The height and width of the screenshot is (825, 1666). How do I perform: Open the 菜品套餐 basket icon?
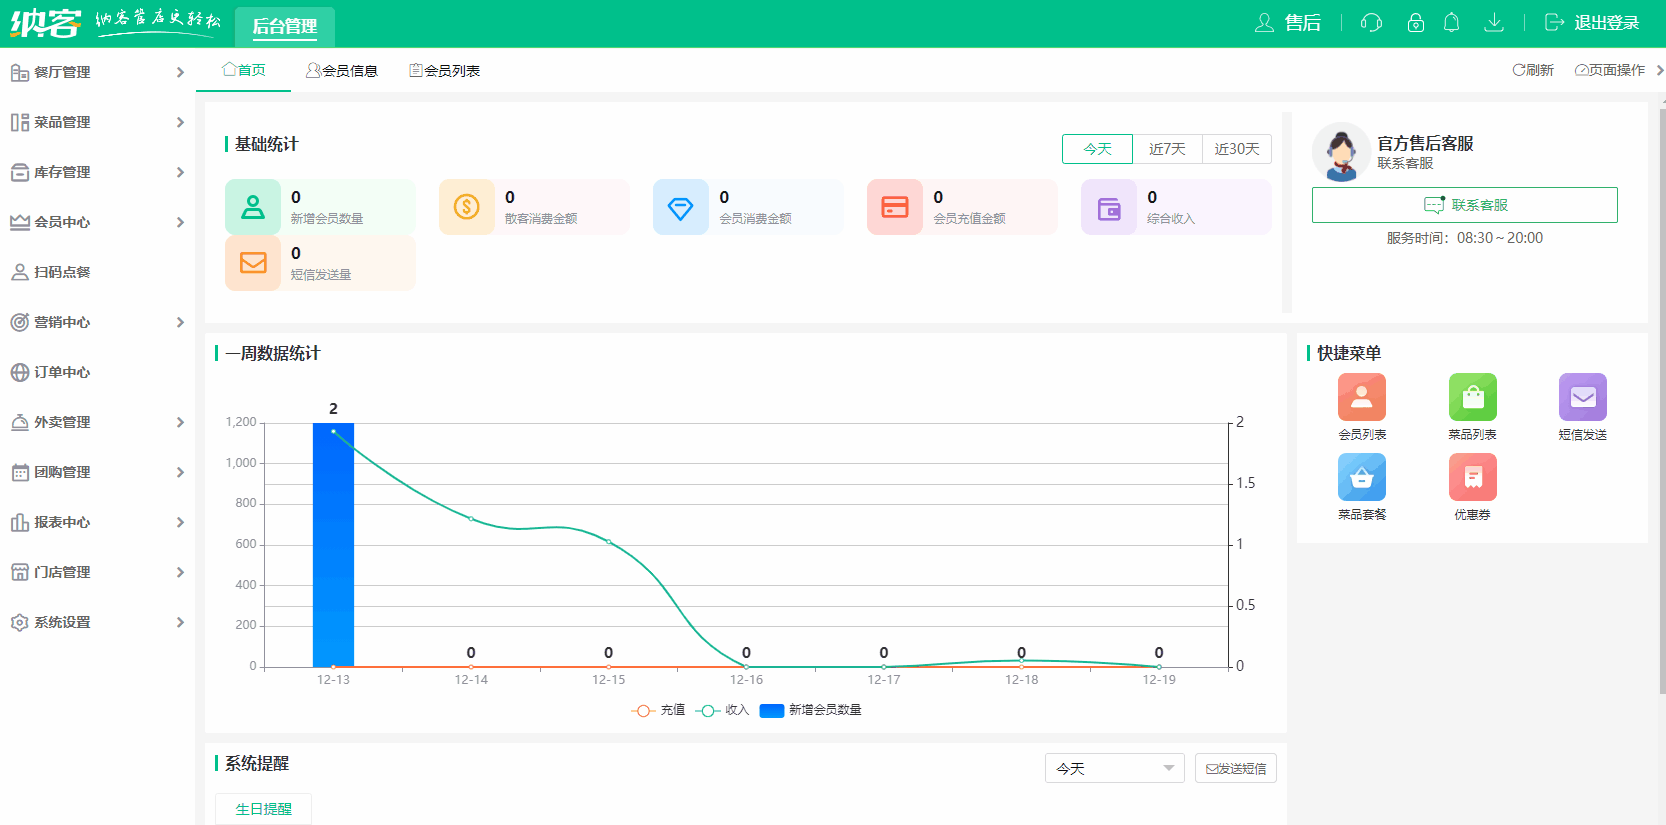coord(1361,478)
